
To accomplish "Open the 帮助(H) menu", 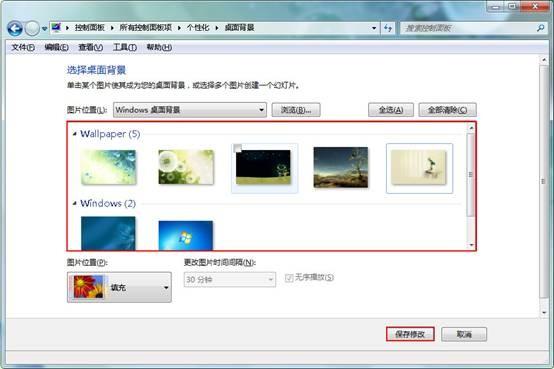I will tap(159, 47).
